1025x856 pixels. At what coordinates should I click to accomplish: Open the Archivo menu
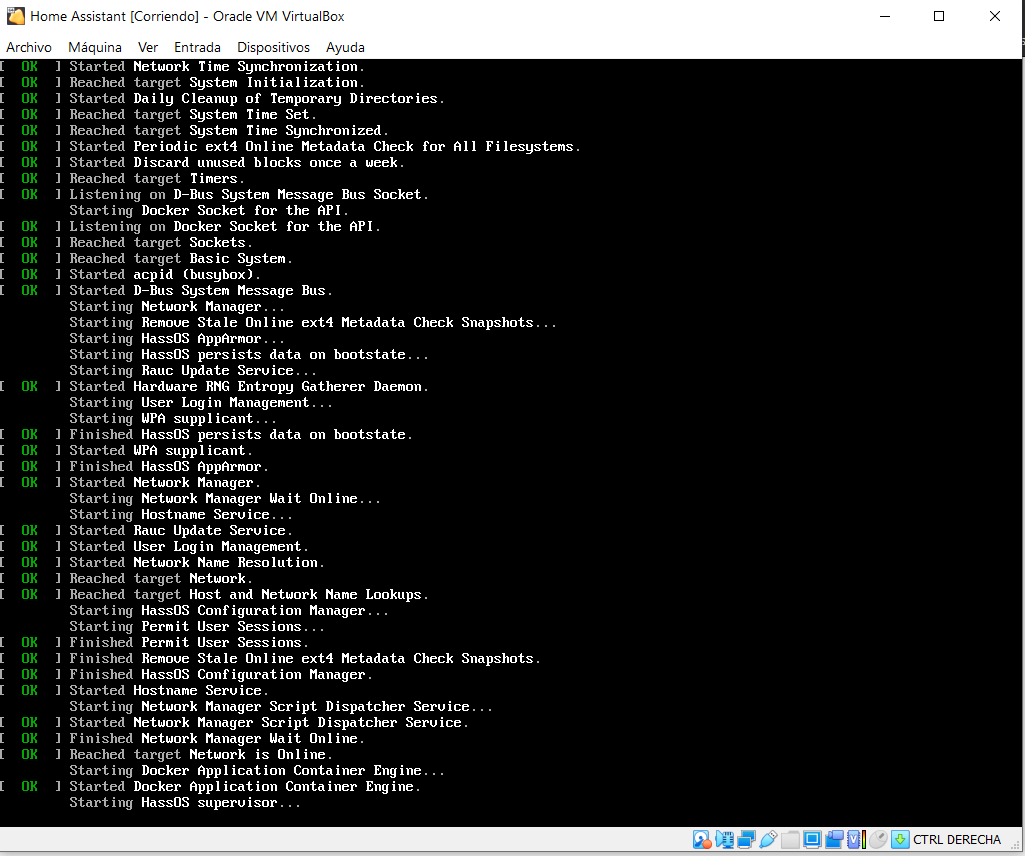pyautogui.click(x=29, y=47)
